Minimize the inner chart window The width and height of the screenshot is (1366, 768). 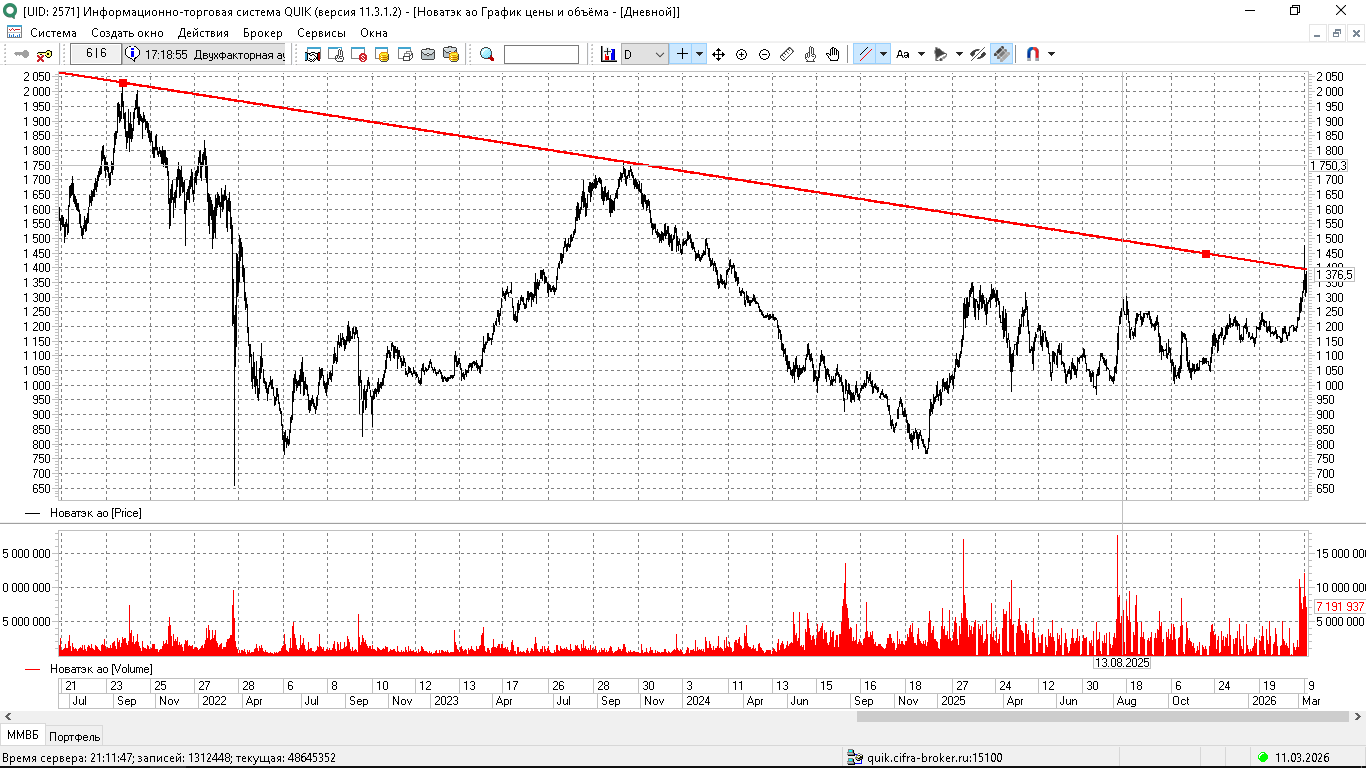pos(1318,33)
